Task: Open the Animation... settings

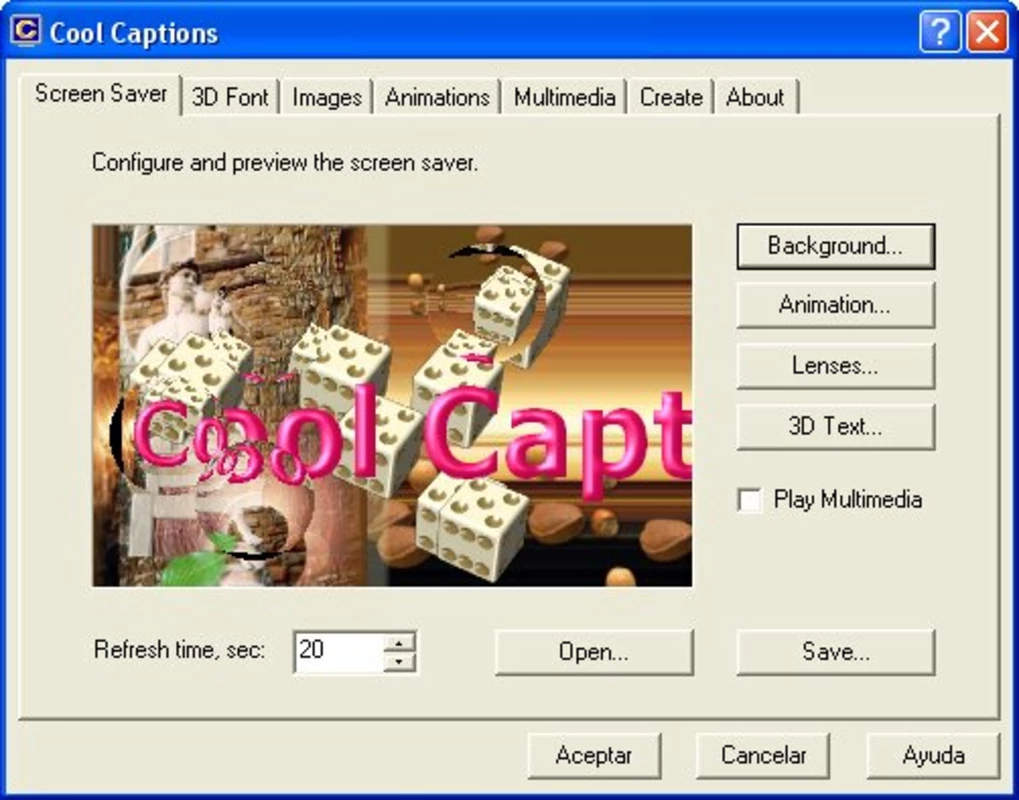Action: pos(836,305)
